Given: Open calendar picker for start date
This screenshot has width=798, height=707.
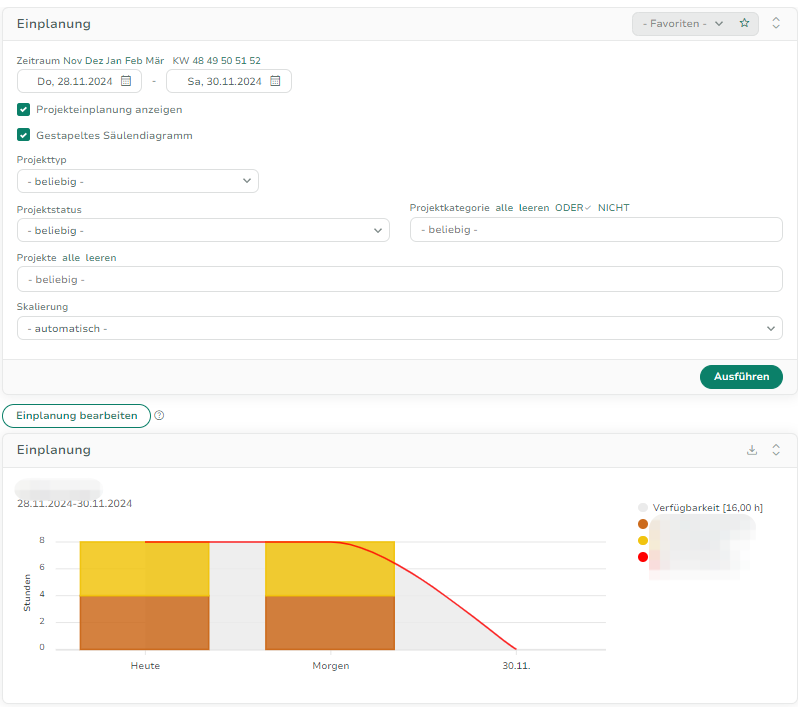Looking at the screenshot, I should pyautogui.click(x=126, y=81).
